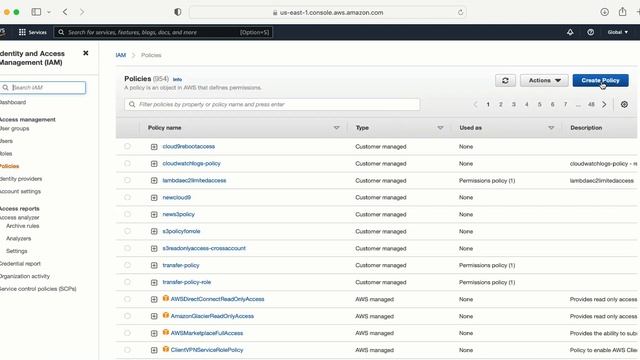Open Account settings in sidebar
640x360 pixels.
coord(20,191)
